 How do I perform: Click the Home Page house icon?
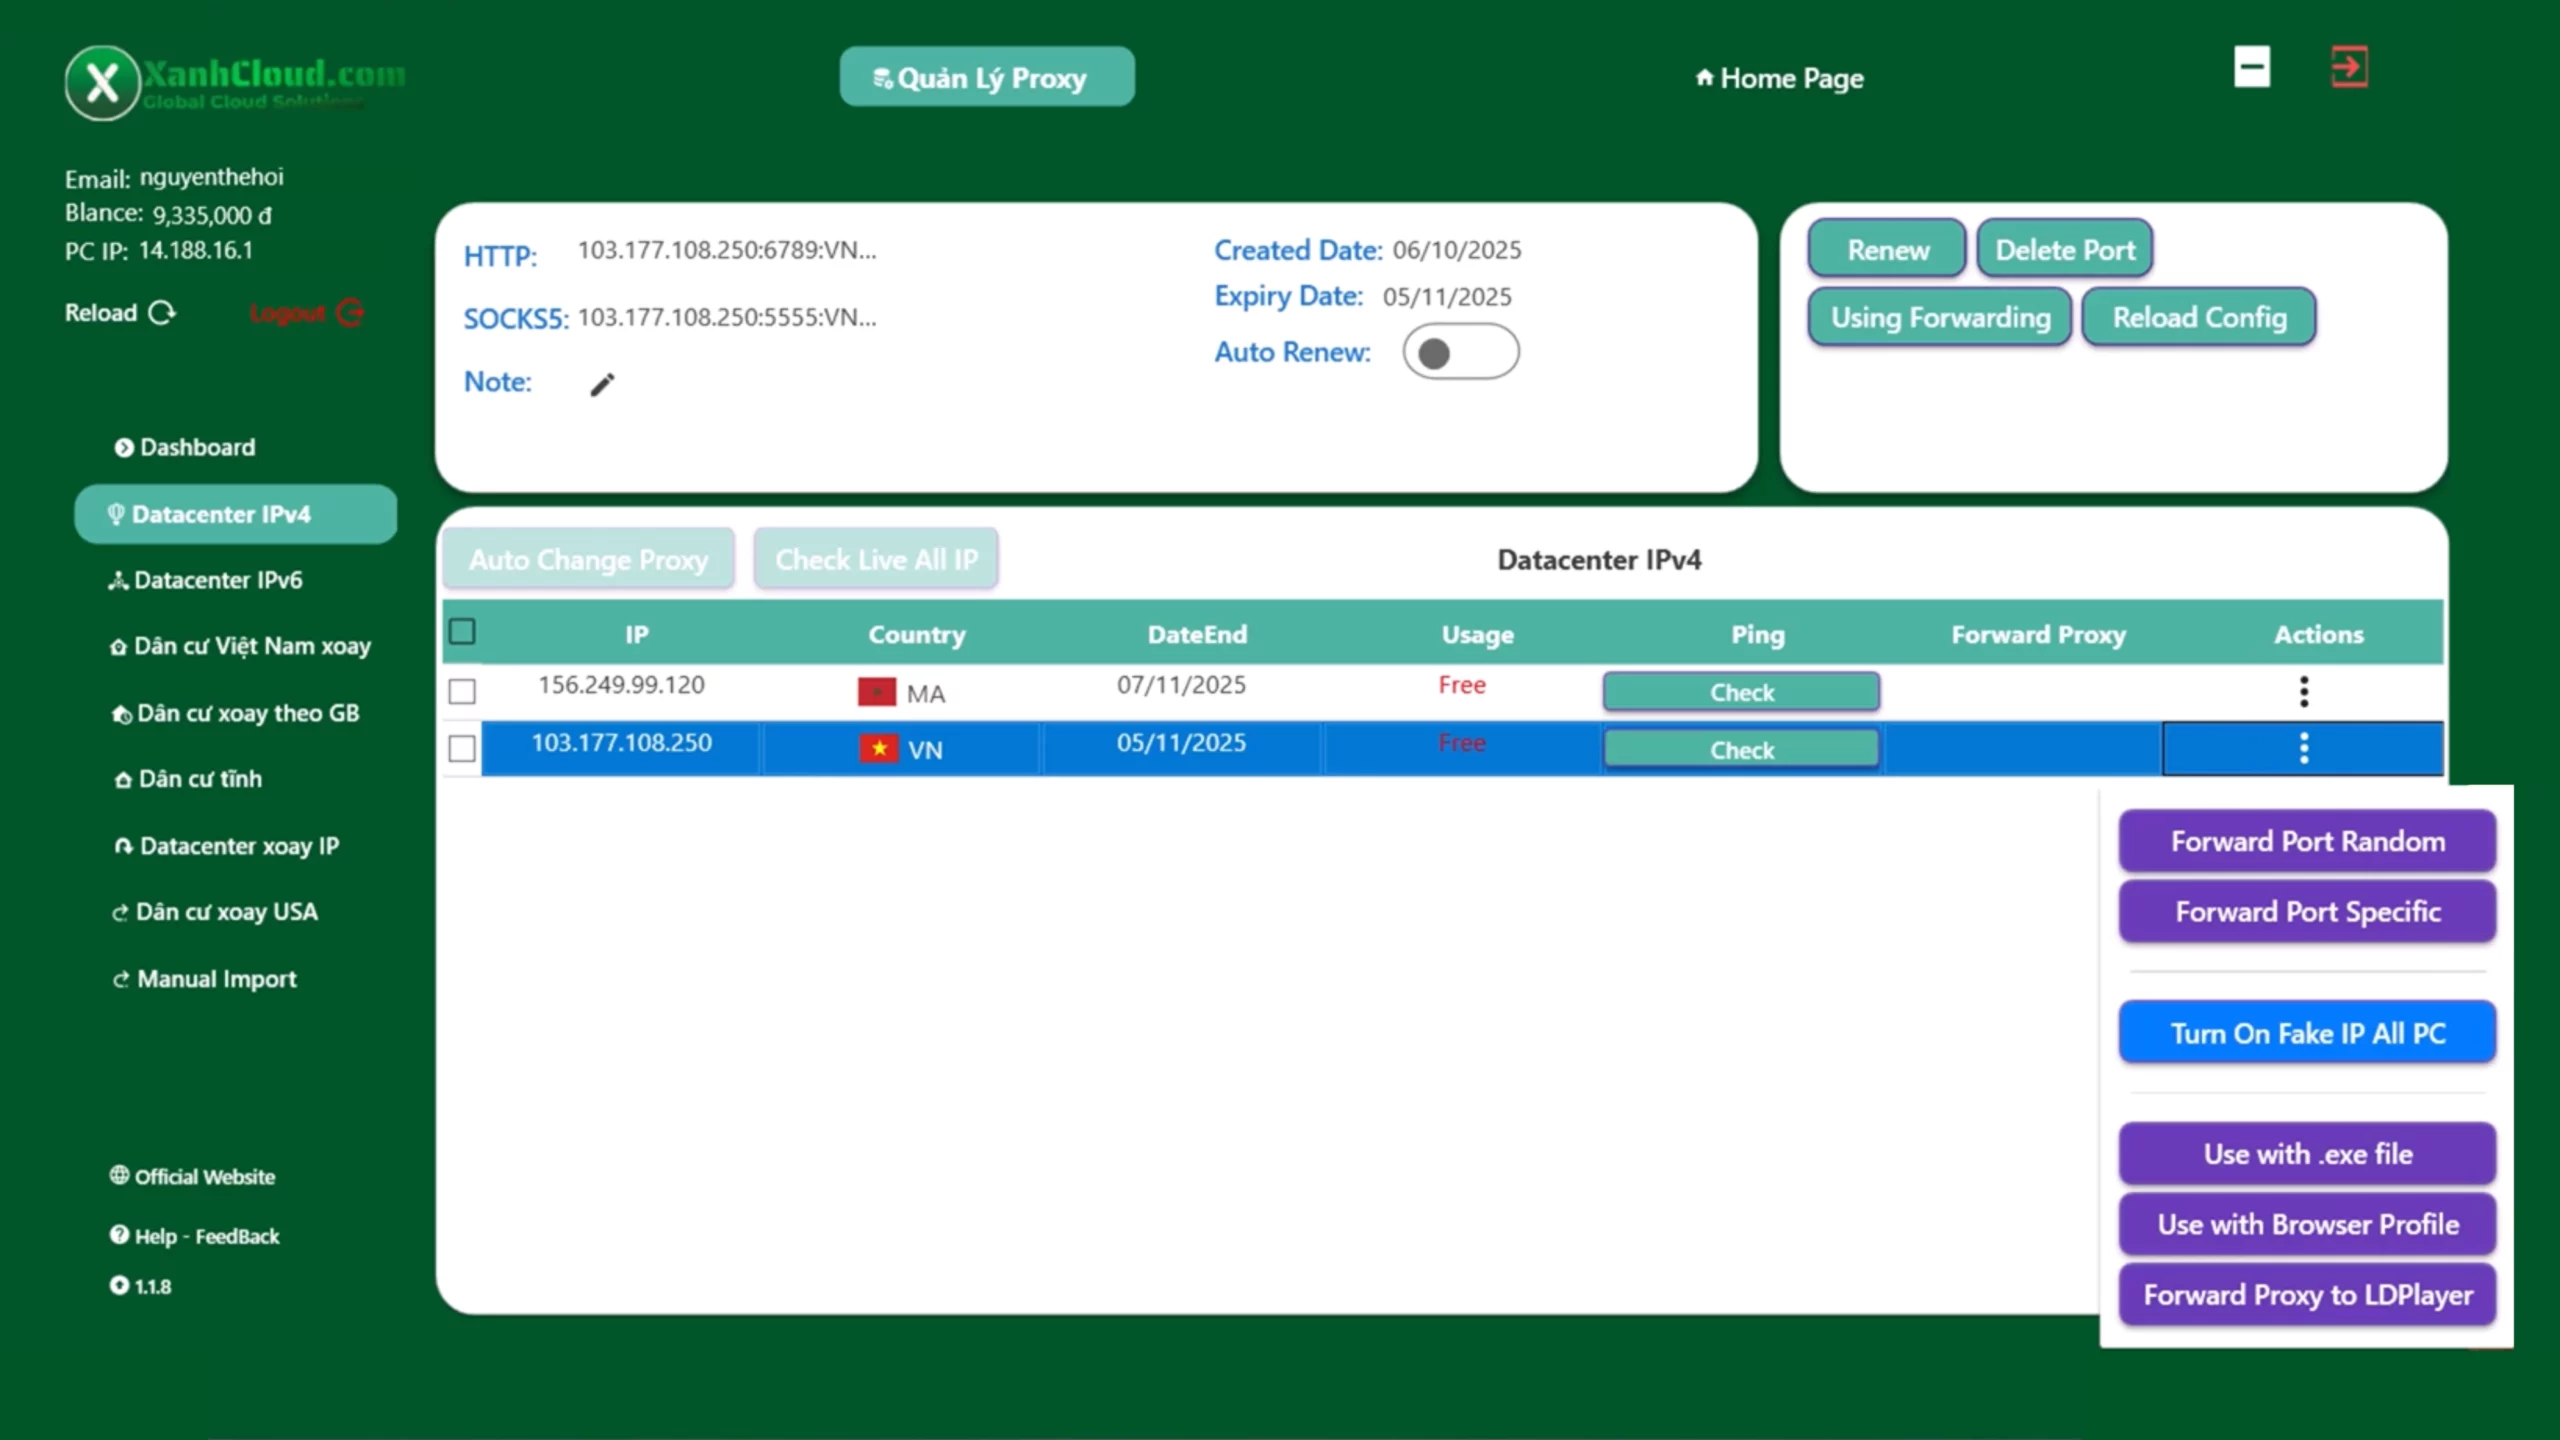click(1704, 78)
